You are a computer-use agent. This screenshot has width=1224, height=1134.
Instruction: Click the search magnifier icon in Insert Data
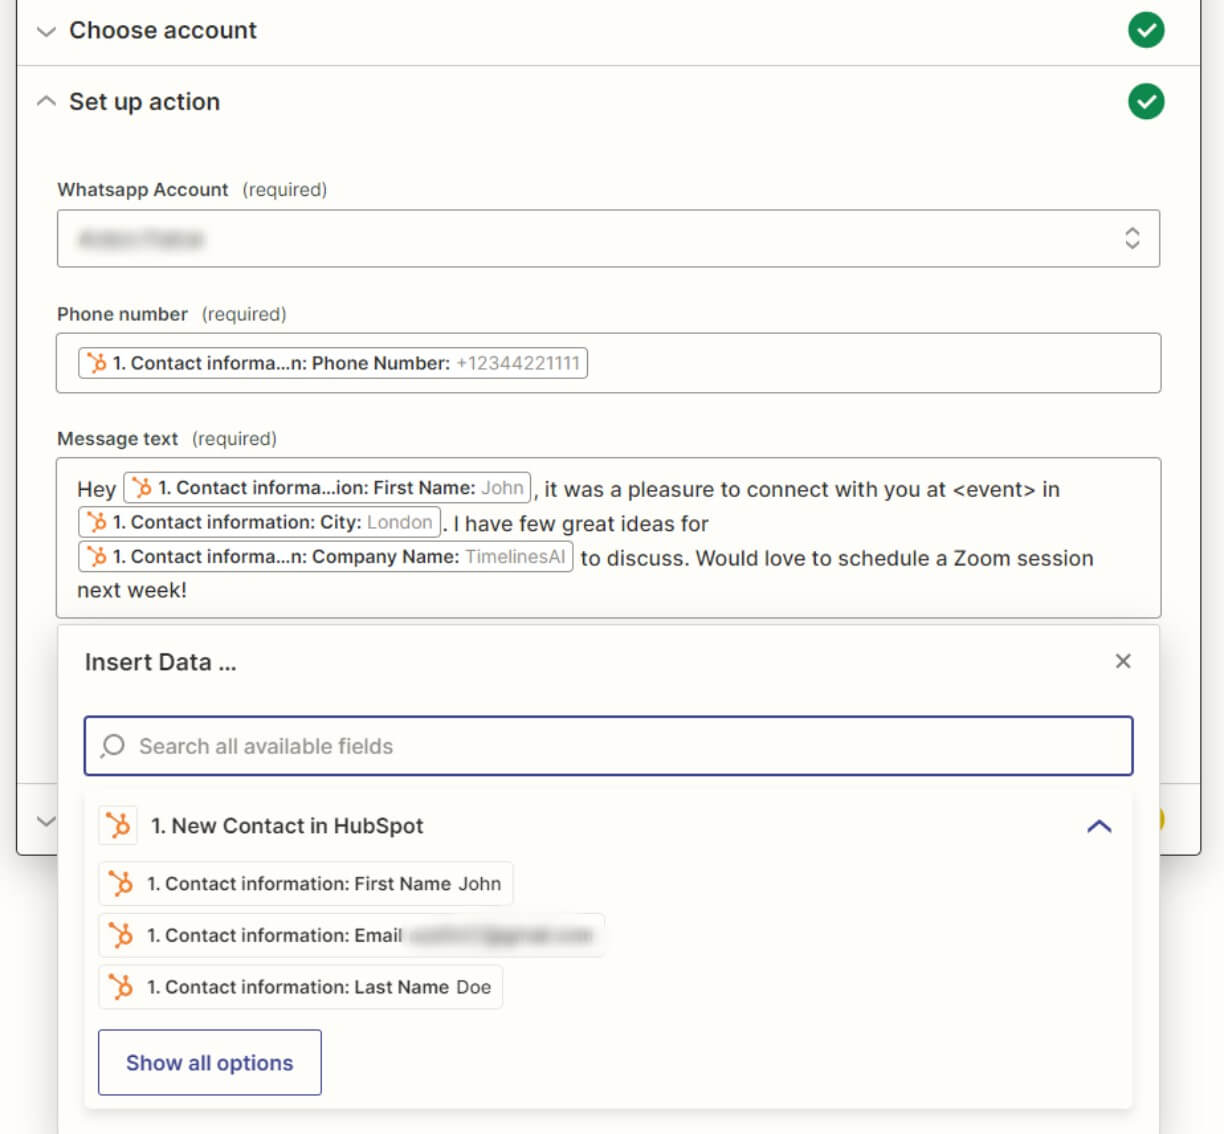pos(113,746)
